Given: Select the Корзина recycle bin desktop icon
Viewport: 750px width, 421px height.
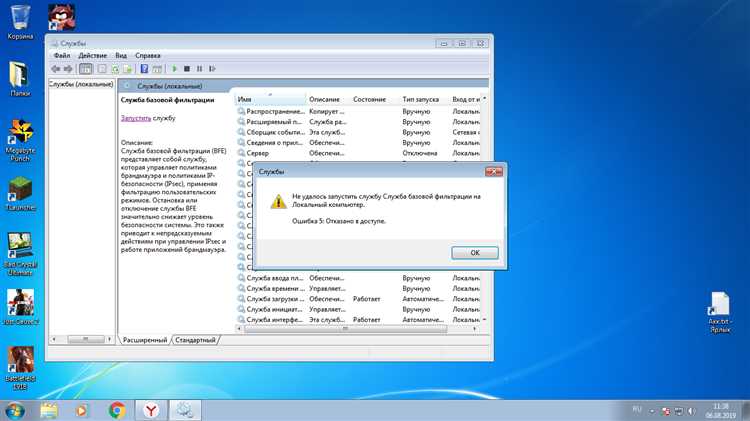Looking at the screenshot, I should click(x=20, y=22).
